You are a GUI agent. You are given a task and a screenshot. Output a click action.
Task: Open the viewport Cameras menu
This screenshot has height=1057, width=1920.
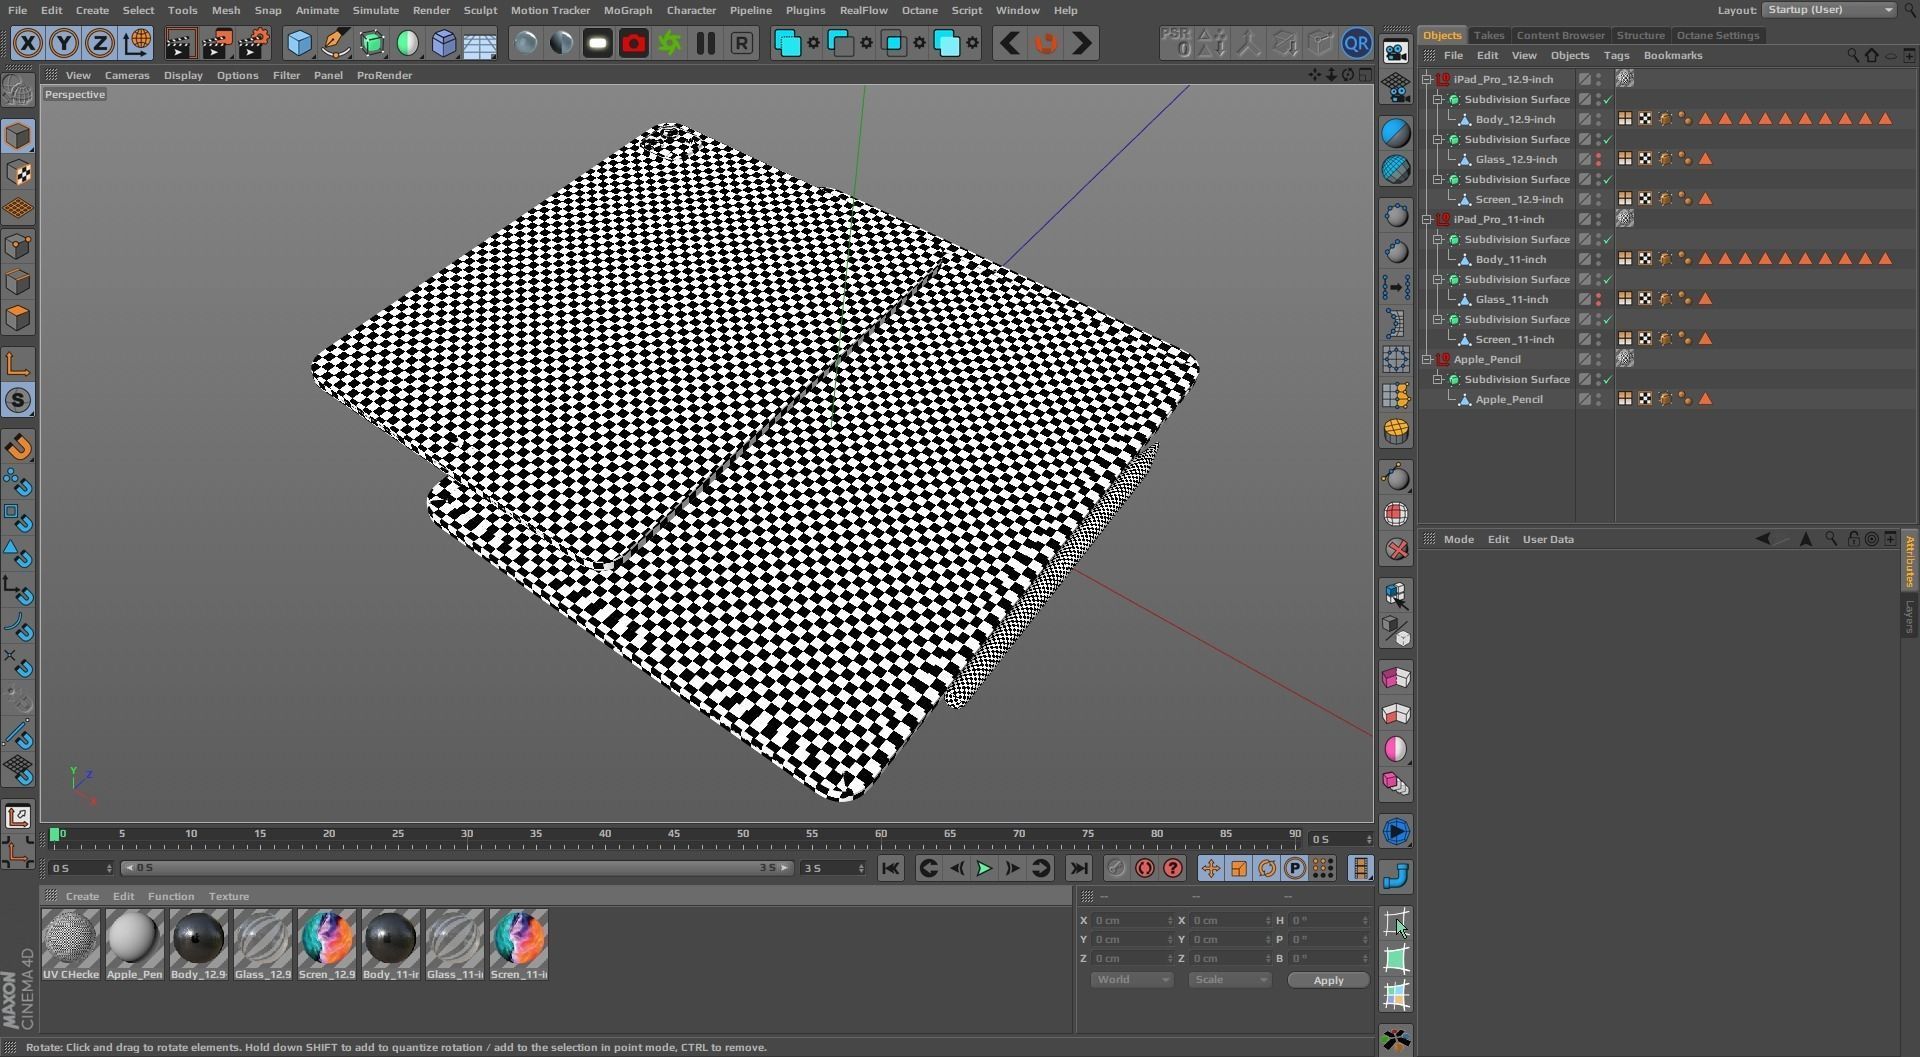click(127, 75)
